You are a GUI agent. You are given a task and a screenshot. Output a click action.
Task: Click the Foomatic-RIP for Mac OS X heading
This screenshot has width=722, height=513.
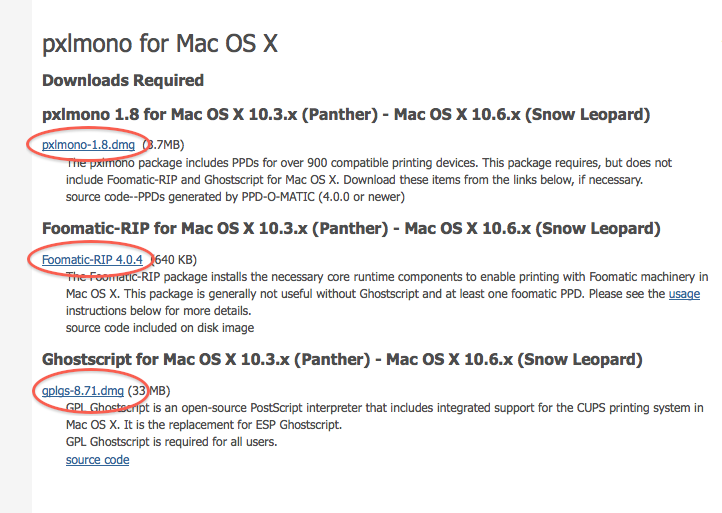(351, 229)
